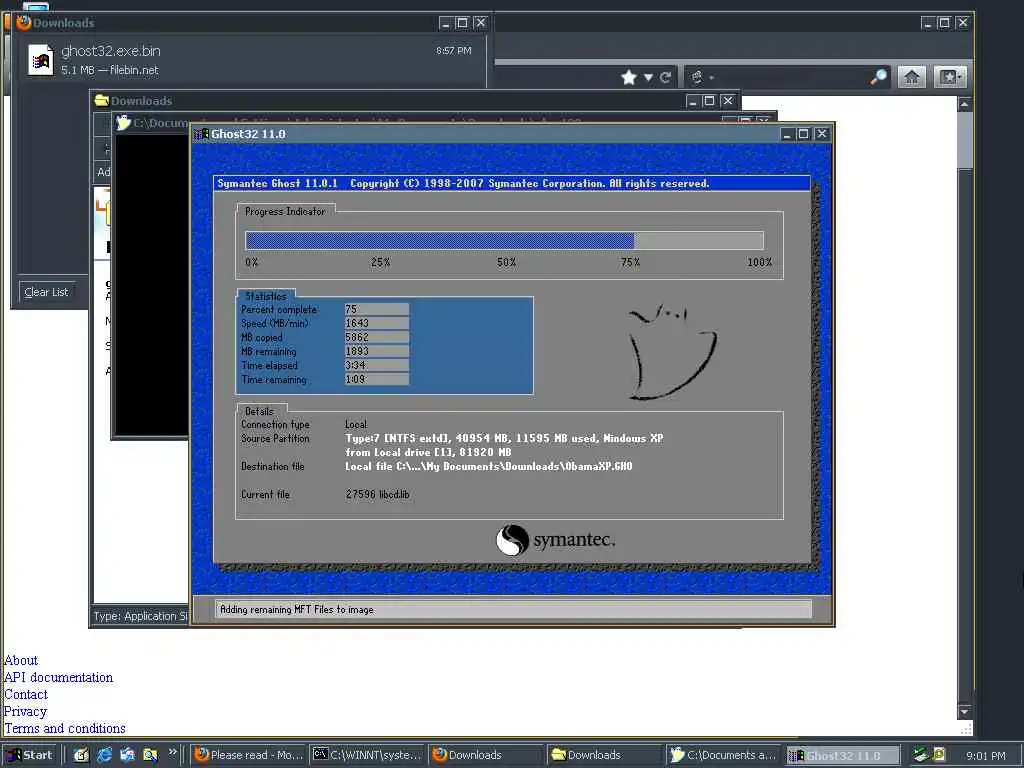The image size is (1024, 768).
Task: Expand the quick launch overflow chevron
Action: [x=172, y=752]
